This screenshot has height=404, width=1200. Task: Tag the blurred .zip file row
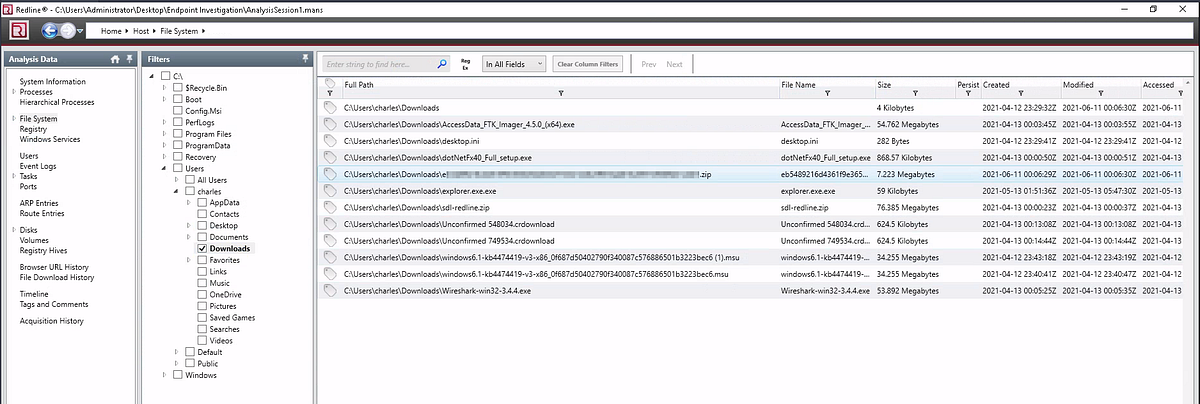331,174
